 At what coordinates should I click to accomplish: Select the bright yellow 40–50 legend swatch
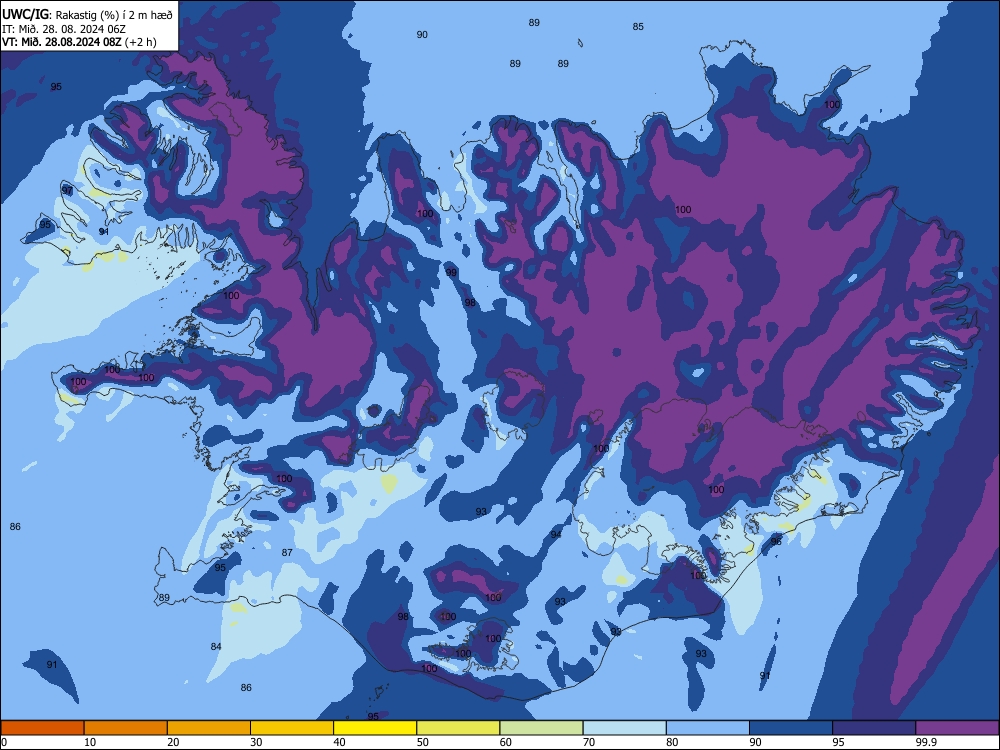tap(375, 728)
